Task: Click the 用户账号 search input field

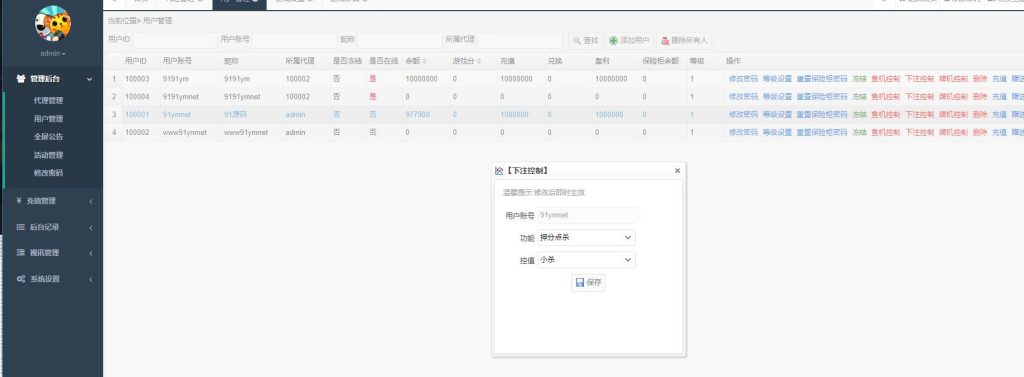Action: (295, 41)
